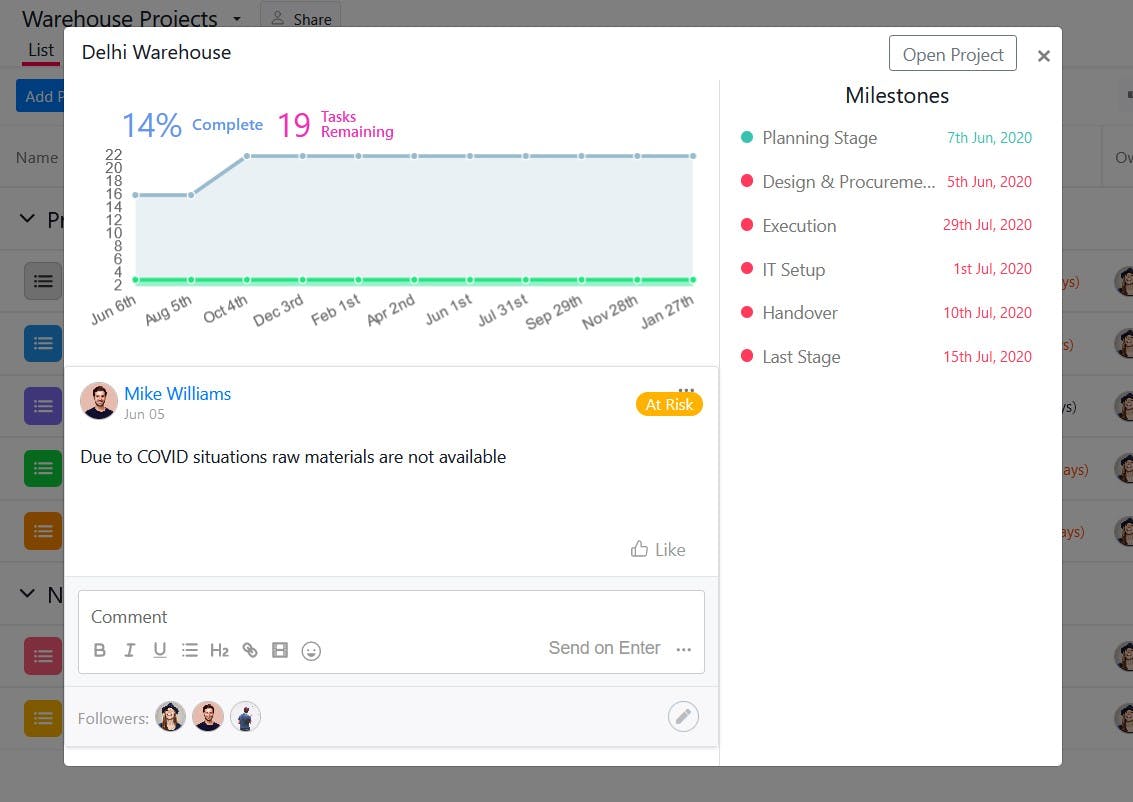Open the three-dot menu above At Risk
The height and width of the screenshot is (802, 1133).
click(686, 389)
